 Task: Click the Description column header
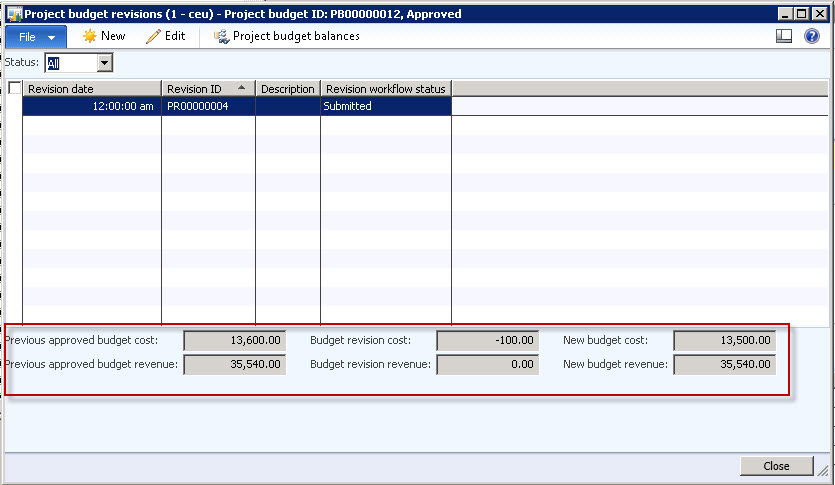[x=288, y=89]
